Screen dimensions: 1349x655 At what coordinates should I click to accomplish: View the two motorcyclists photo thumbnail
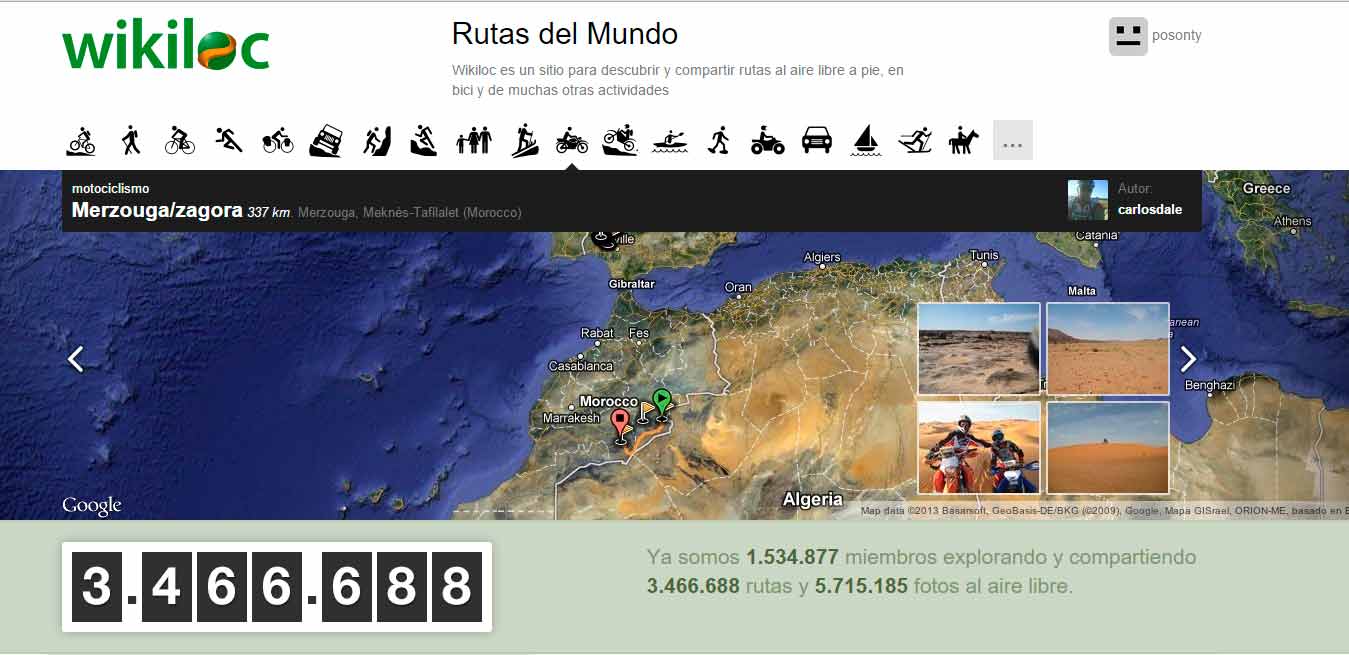(x=978, y=448)
